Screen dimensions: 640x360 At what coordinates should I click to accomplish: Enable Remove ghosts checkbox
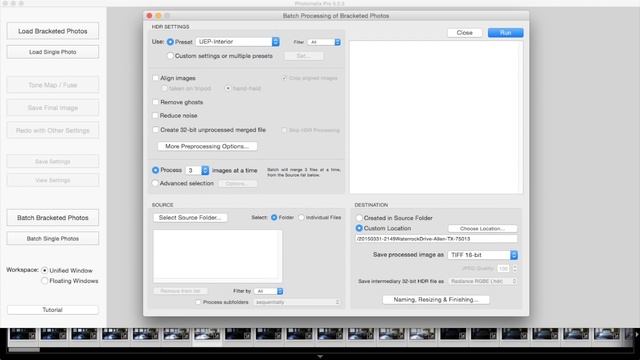tap(156, 102)
